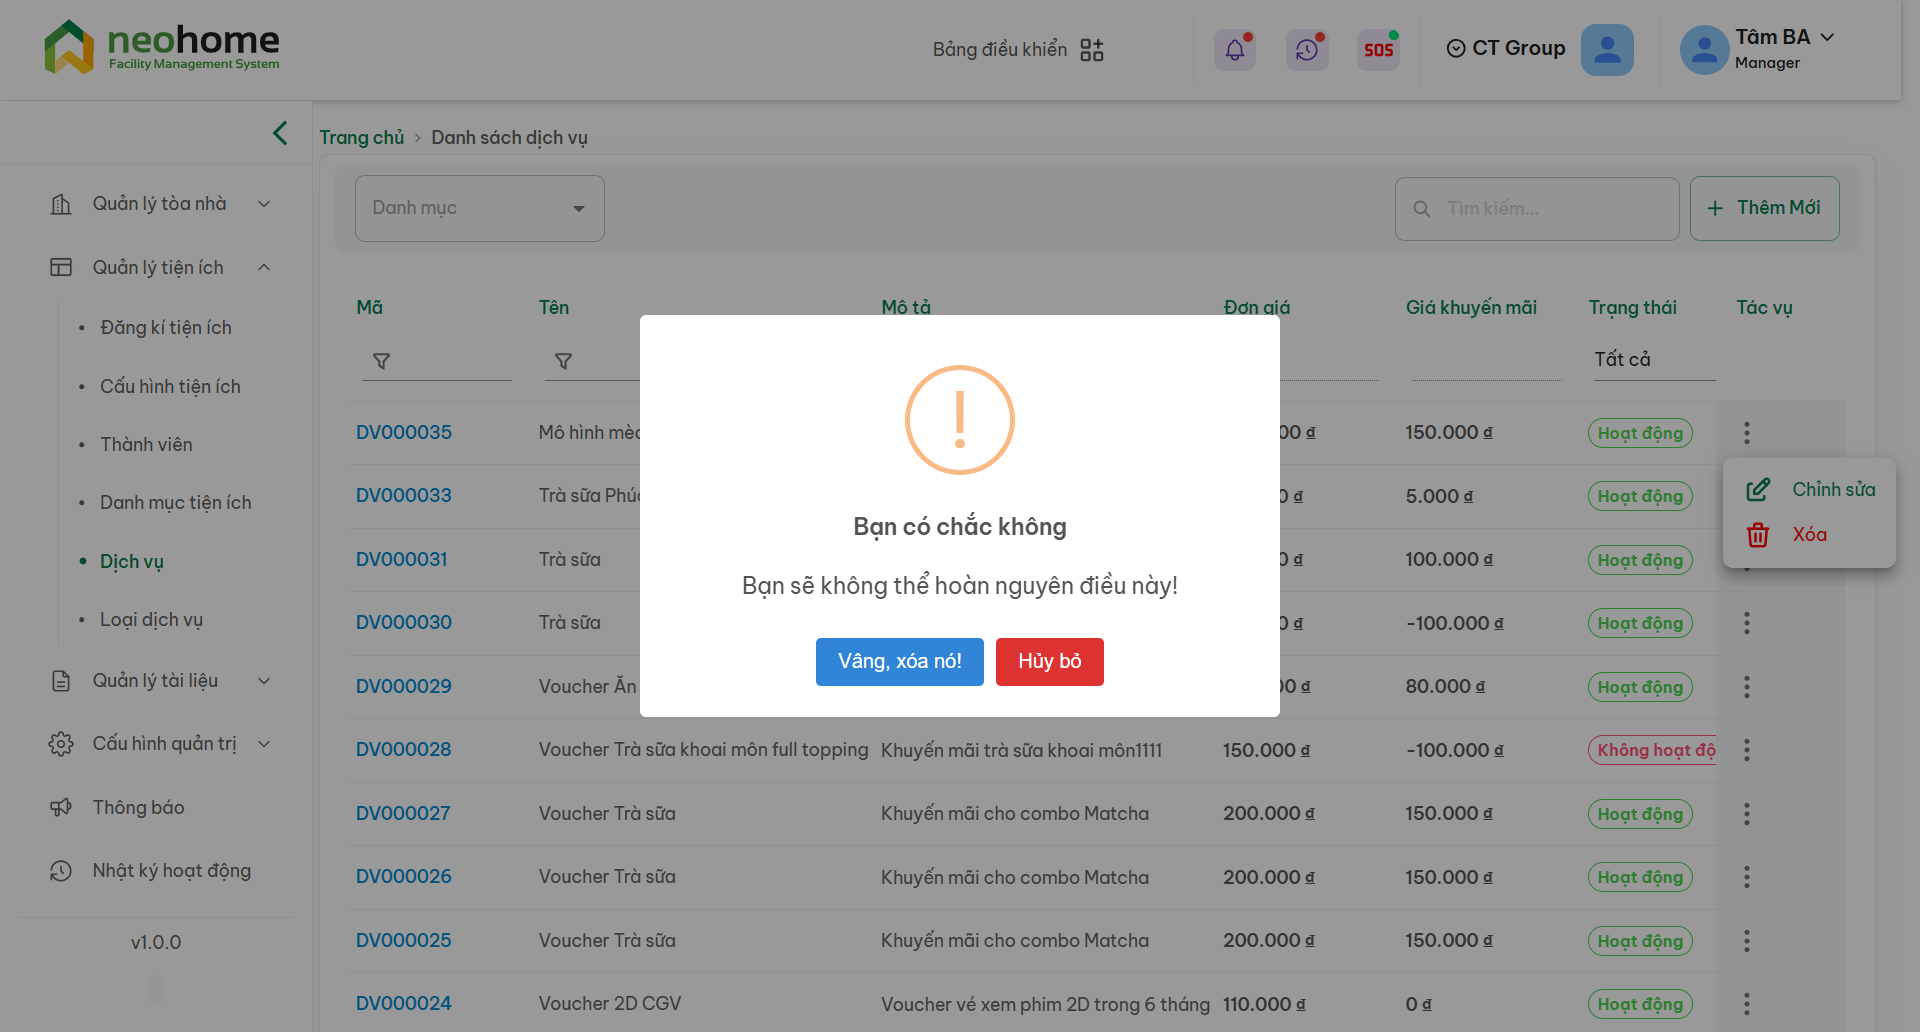
Task: Open the Danh mục dropdown
Action: [x=479, y=208]
